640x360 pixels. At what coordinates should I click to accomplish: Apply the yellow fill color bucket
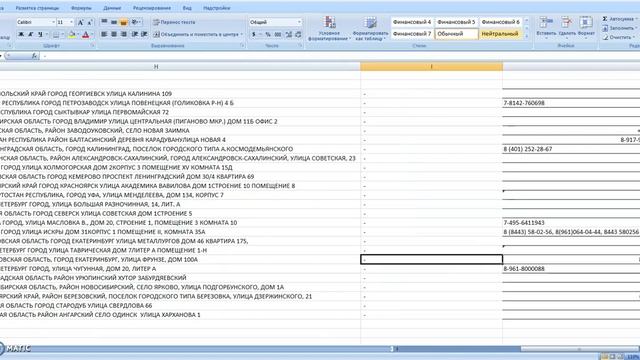[x=72, y=35]
